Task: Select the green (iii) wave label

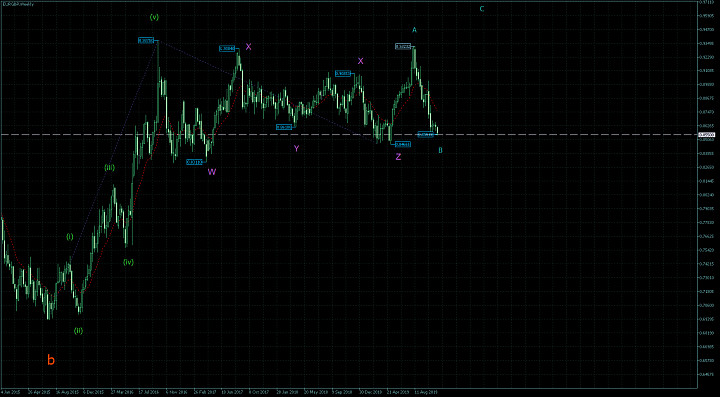Action: tap(109, 168)
